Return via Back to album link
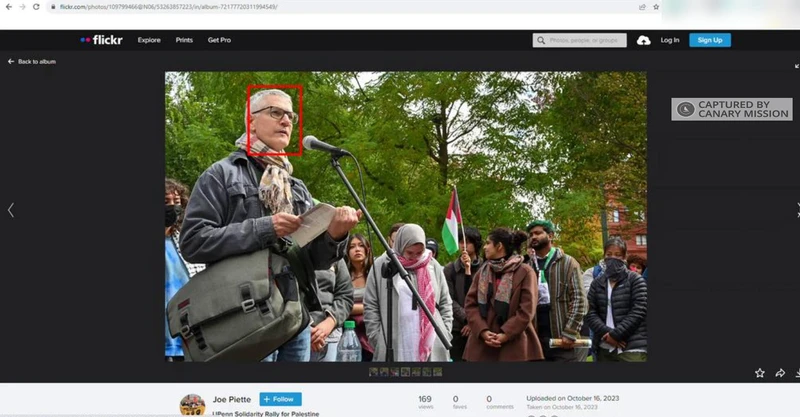Viewport: 800px width, 417px height. pyautogui.click(x=32, y=61)
